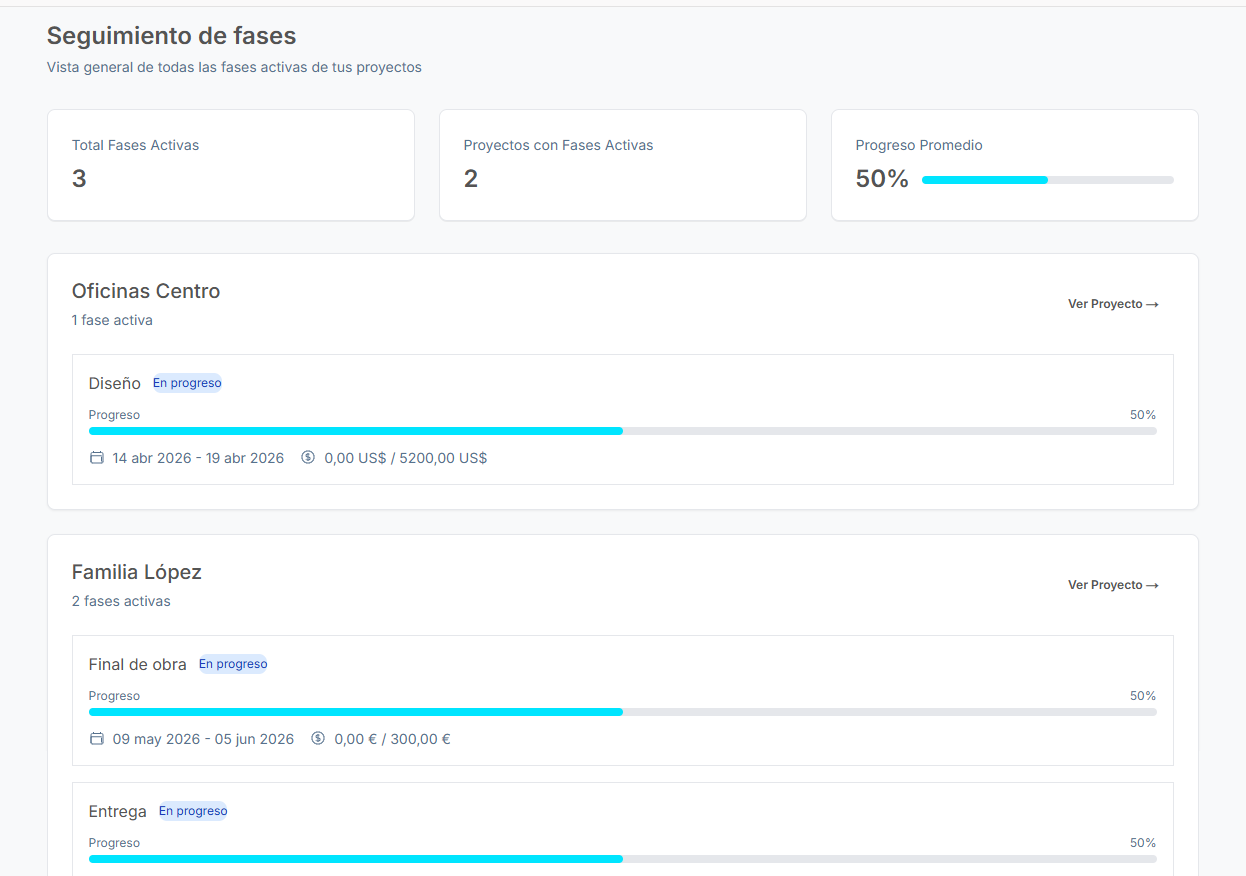Click En progreso badge next to Entrega
This screenshot has height=876, width=1246.
pos(193,811)
